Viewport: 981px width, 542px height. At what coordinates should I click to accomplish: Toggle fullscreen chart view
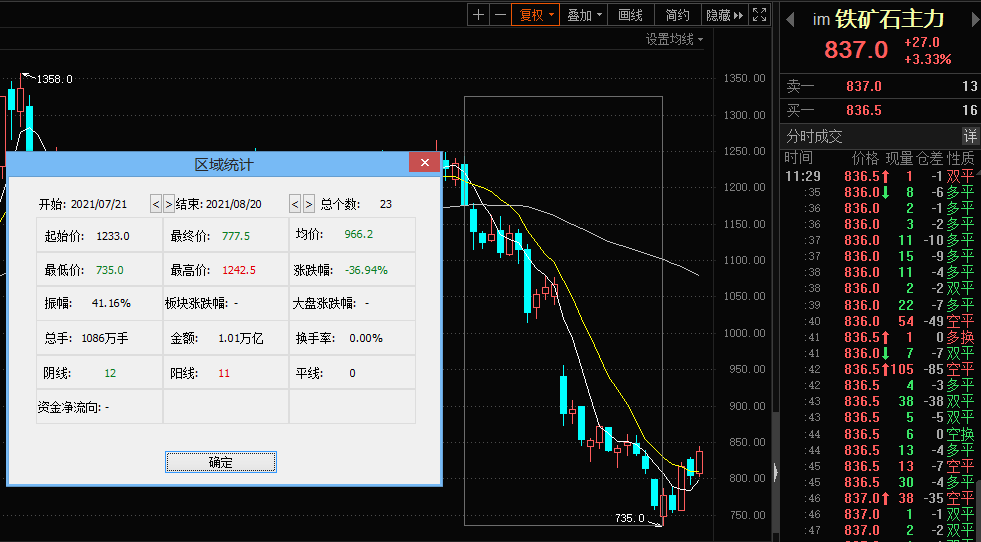coord(760,15)
